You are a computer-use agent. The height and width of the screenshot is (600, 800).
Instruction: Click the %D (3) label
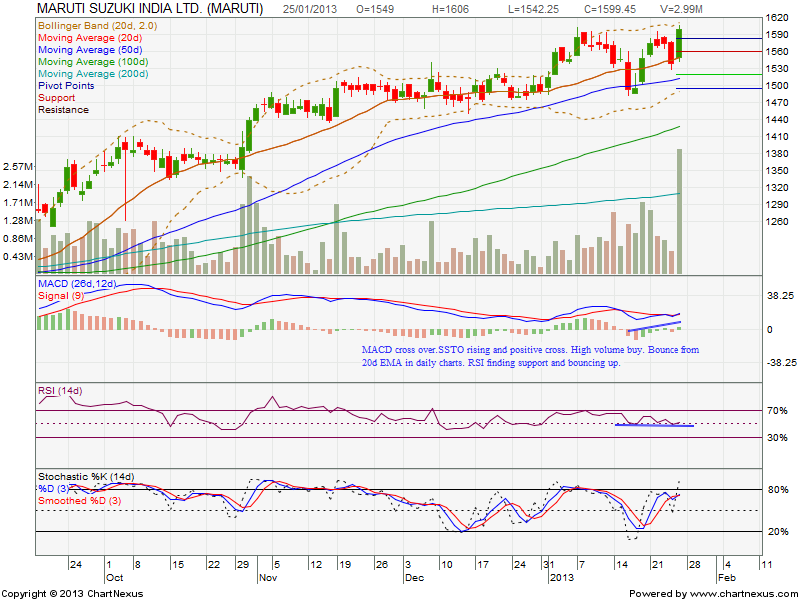(53, 489)
